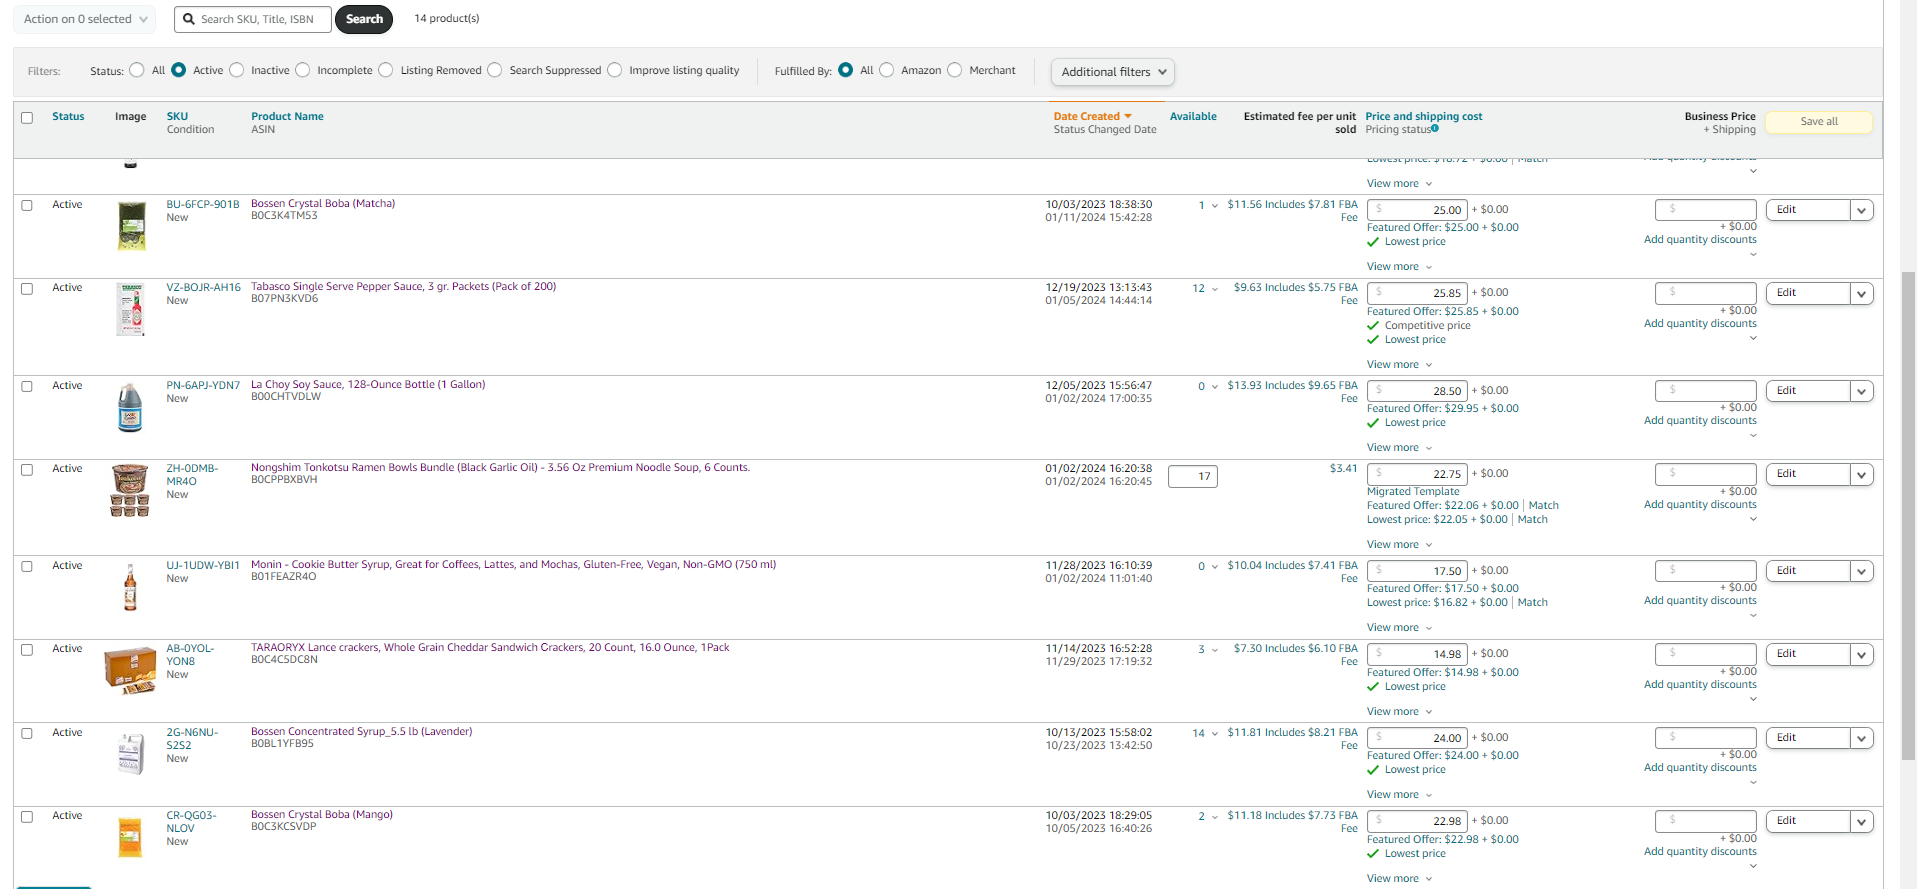Open SKU link AB-0YOL-YON8
Viewport: 1917px width, 889px height.
pos(190,655)
